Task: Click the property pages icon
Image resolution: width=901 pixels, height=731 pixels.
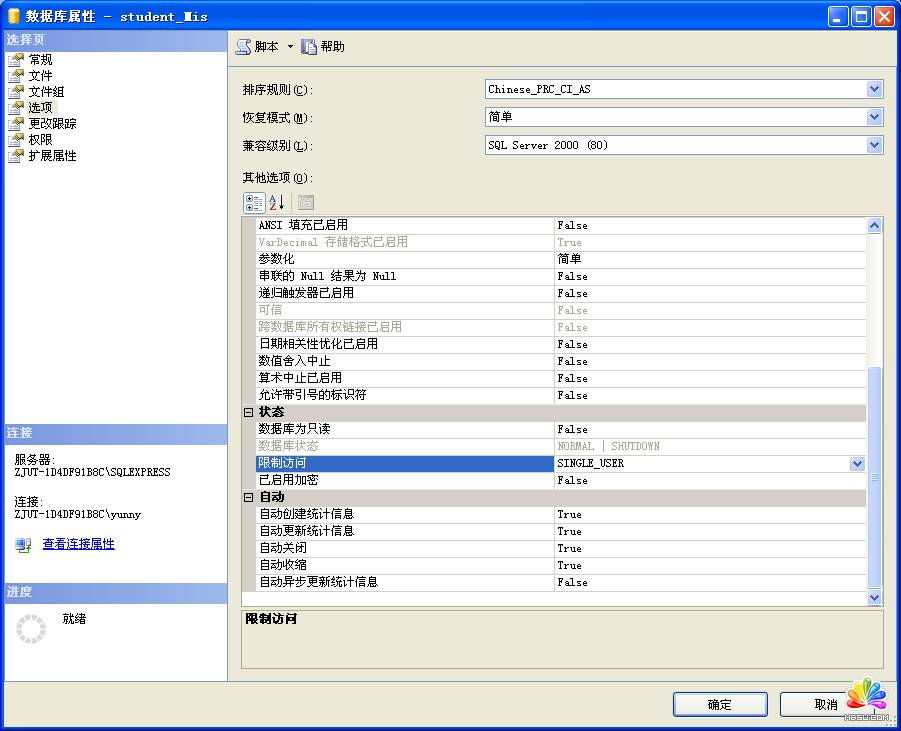Action: pos(305,203)
